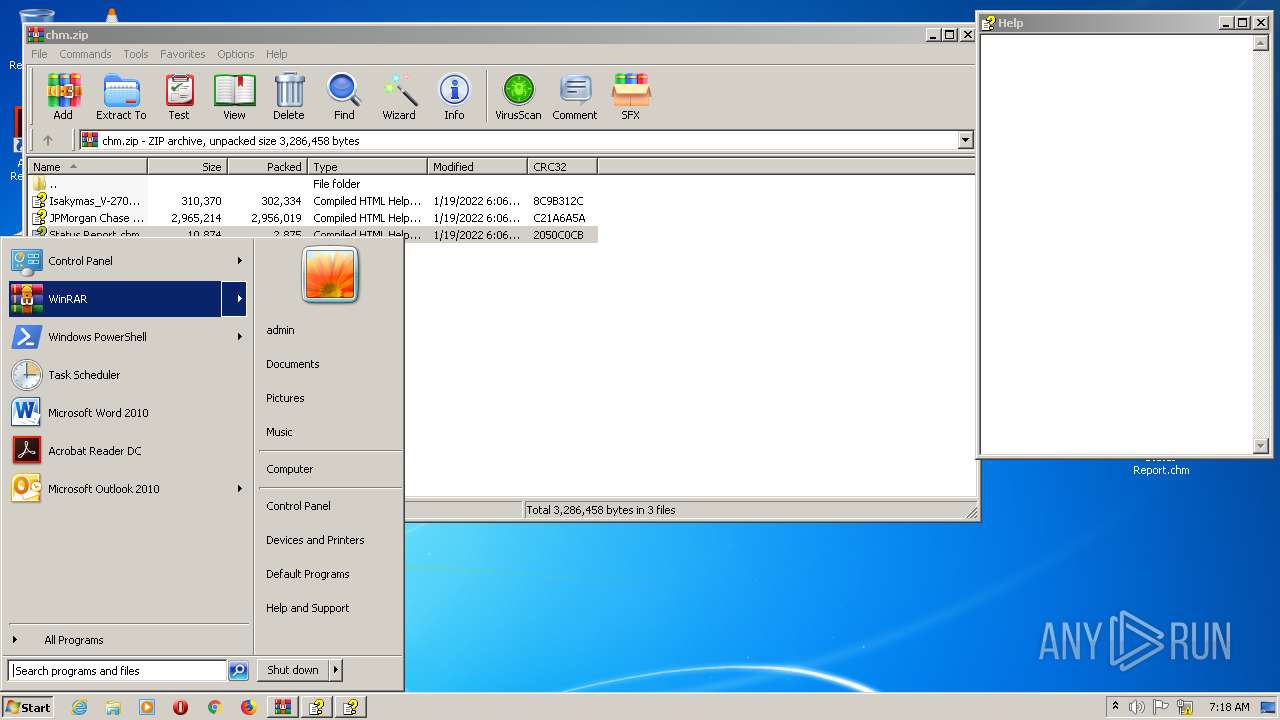Sort by the CRC32 column header
Viewport: 1280px width, 720px height.
pos(562,167)
